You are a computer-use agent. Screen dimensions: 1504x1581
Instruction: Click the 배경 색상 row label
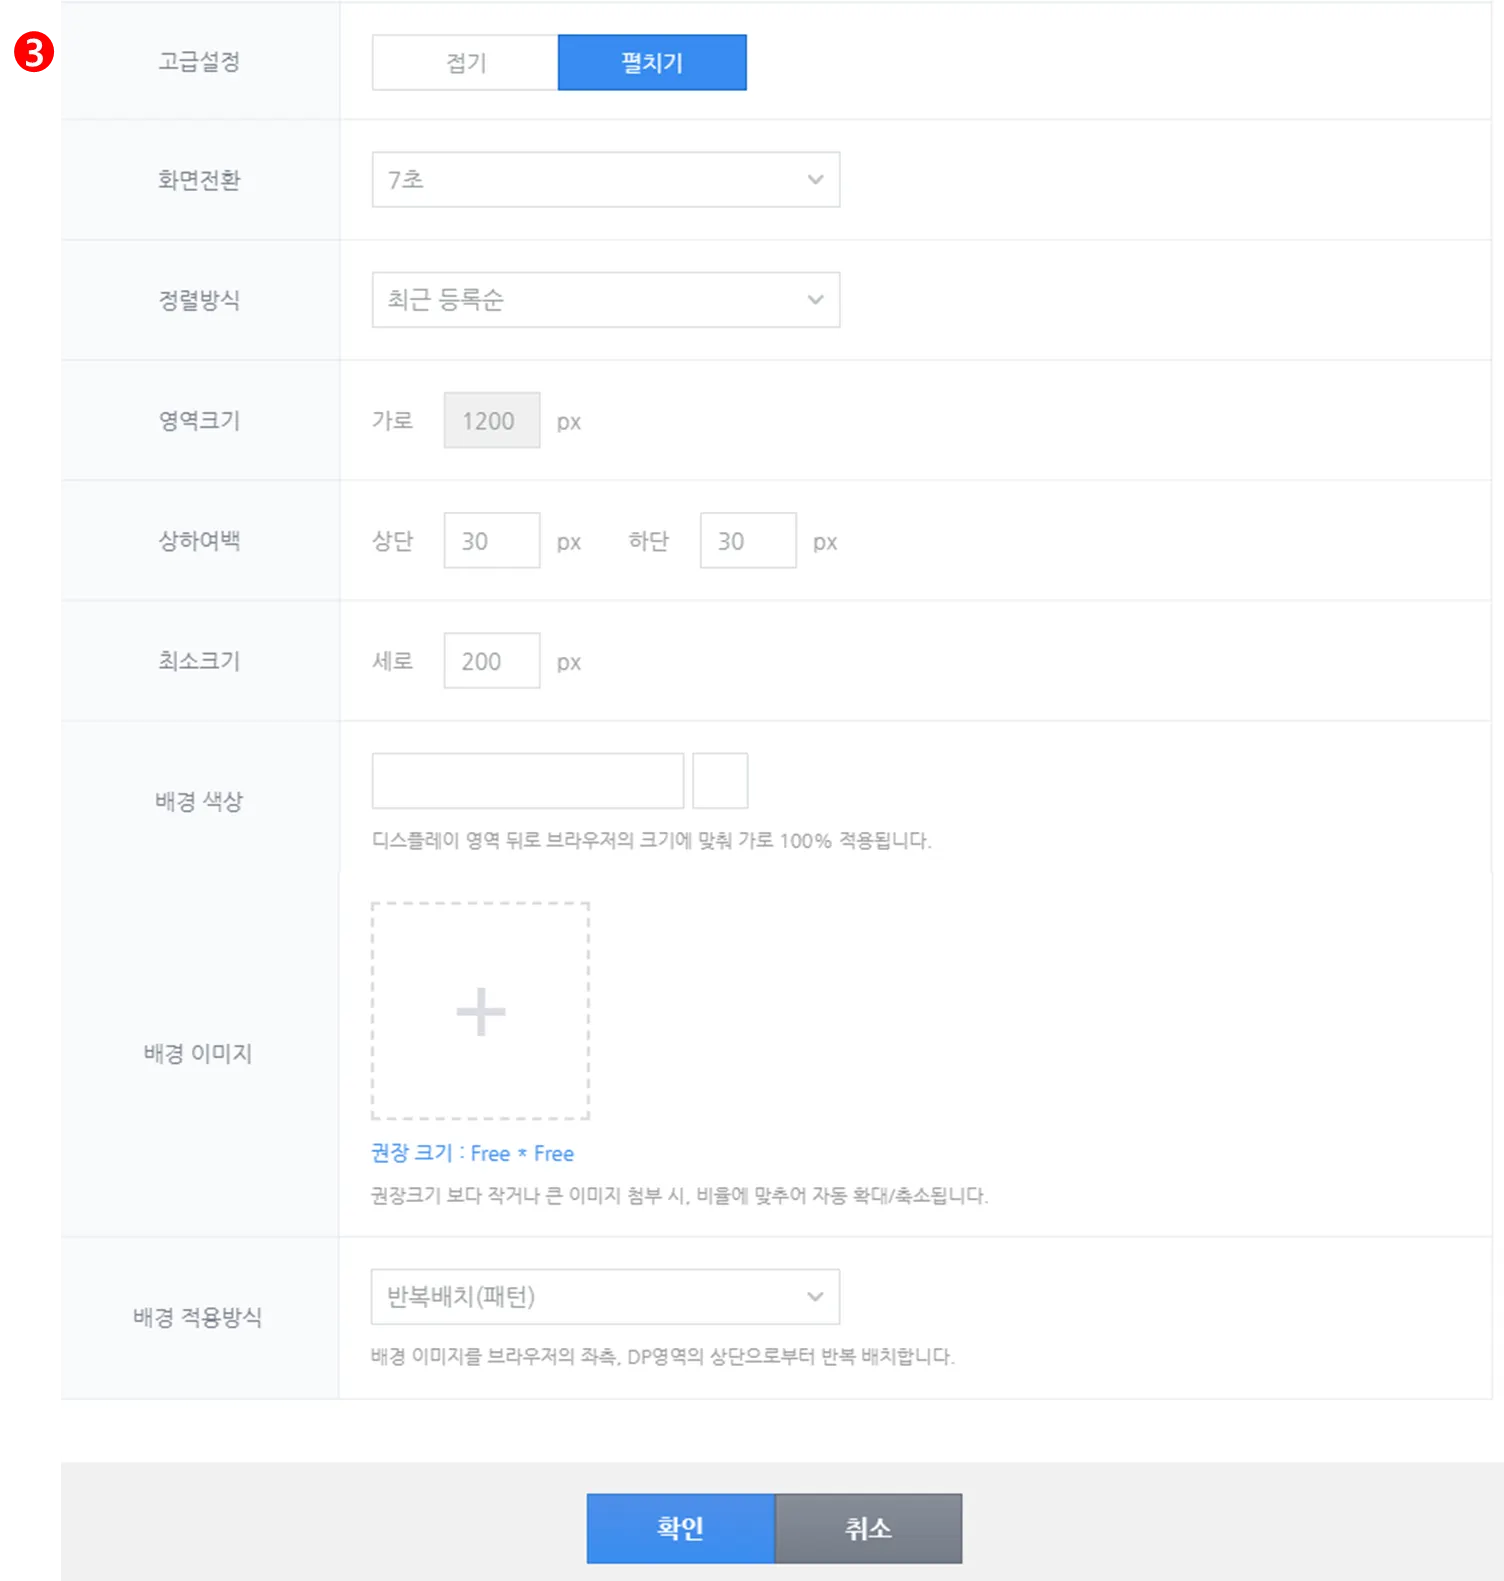point(199,801)
